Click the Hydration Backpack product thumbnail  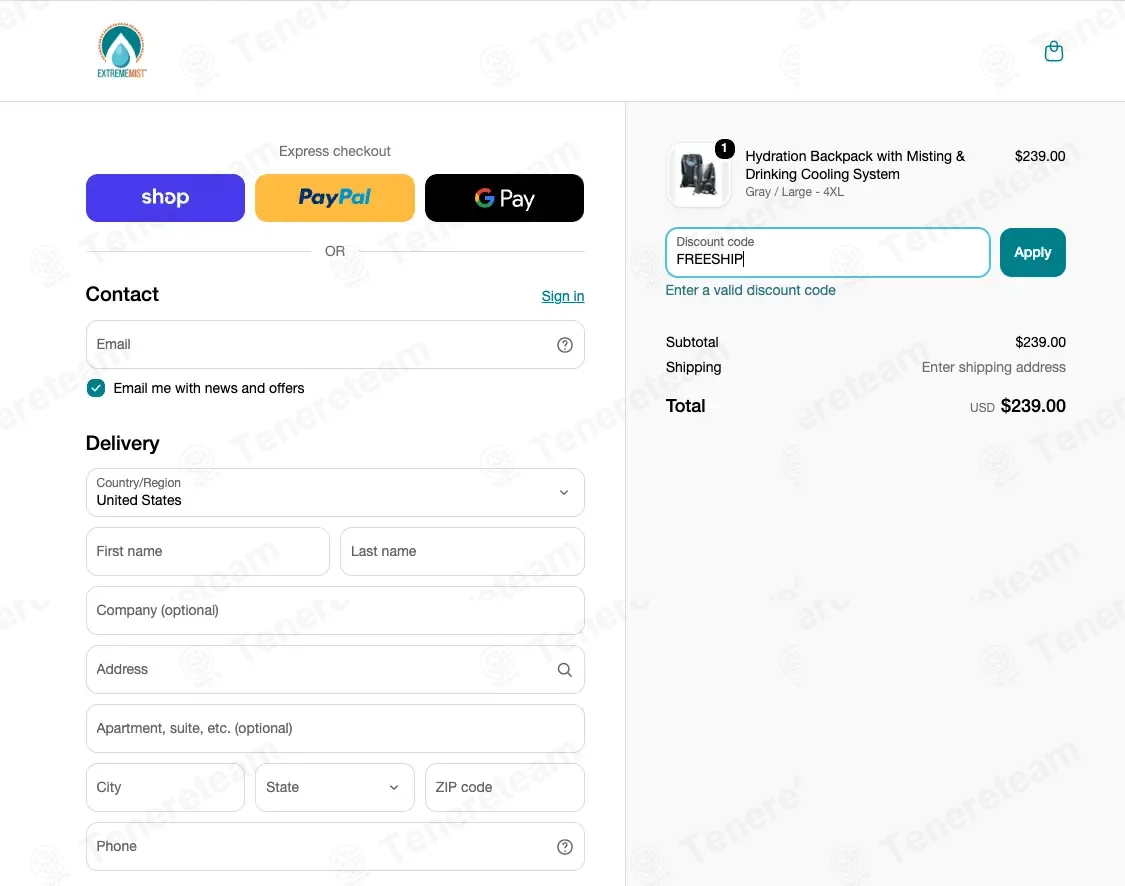click(698, 174)
